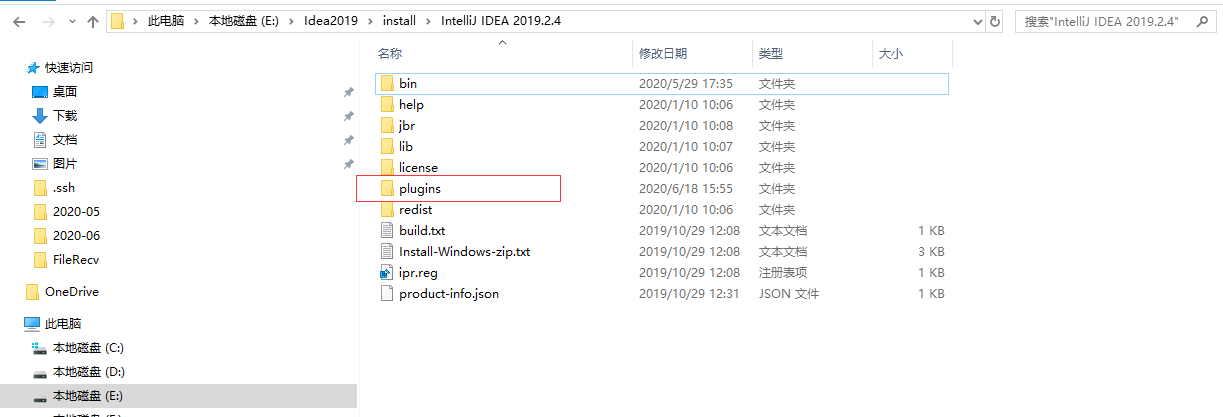Viewport: 1223px width, 417px height.
Task: Open 2020-06 folder in navigation pane
Action: coord(76,235)
